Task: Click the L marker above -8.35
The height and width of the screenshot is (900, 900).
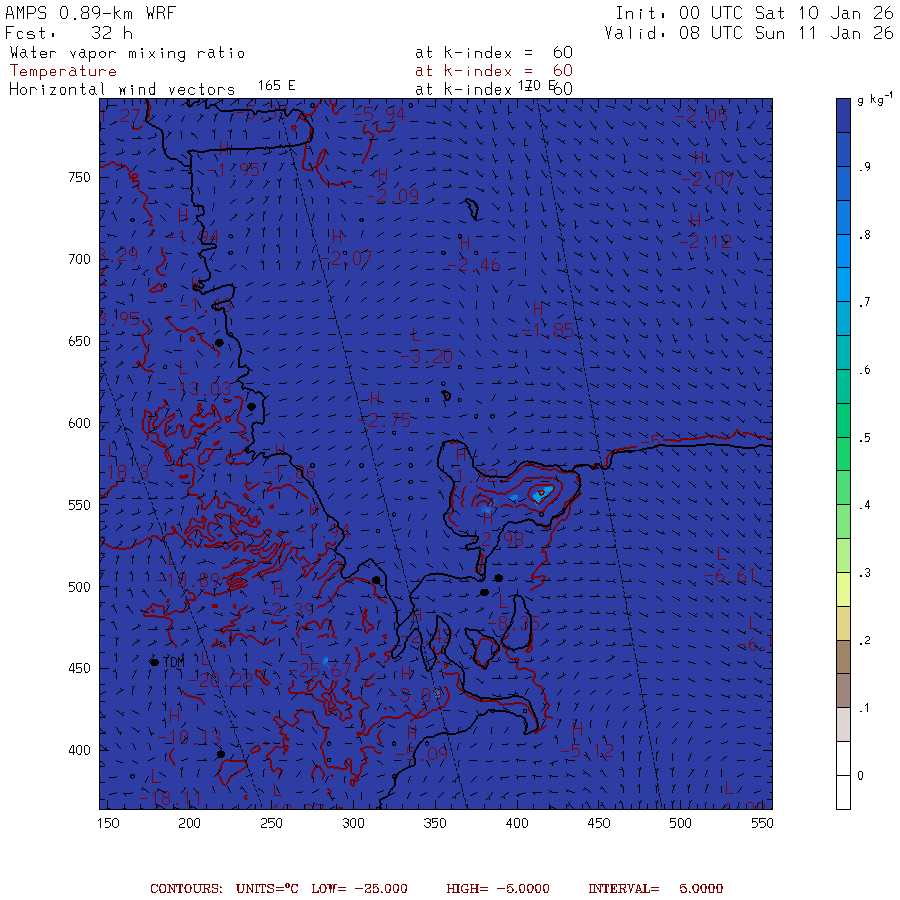Action: (503, 602)
